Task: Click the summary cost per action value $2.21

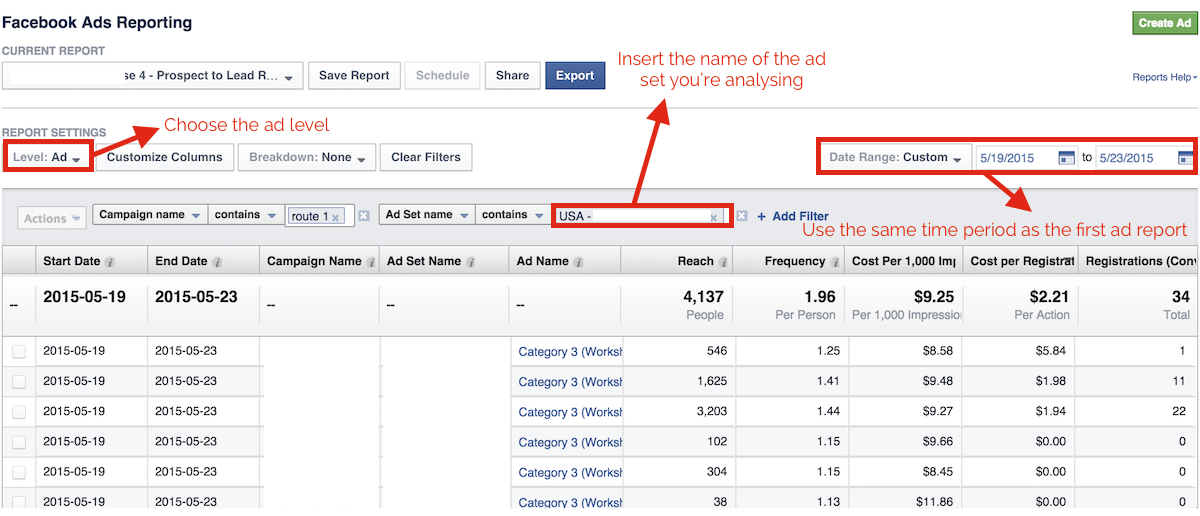Action: [x=1050, y=297]
